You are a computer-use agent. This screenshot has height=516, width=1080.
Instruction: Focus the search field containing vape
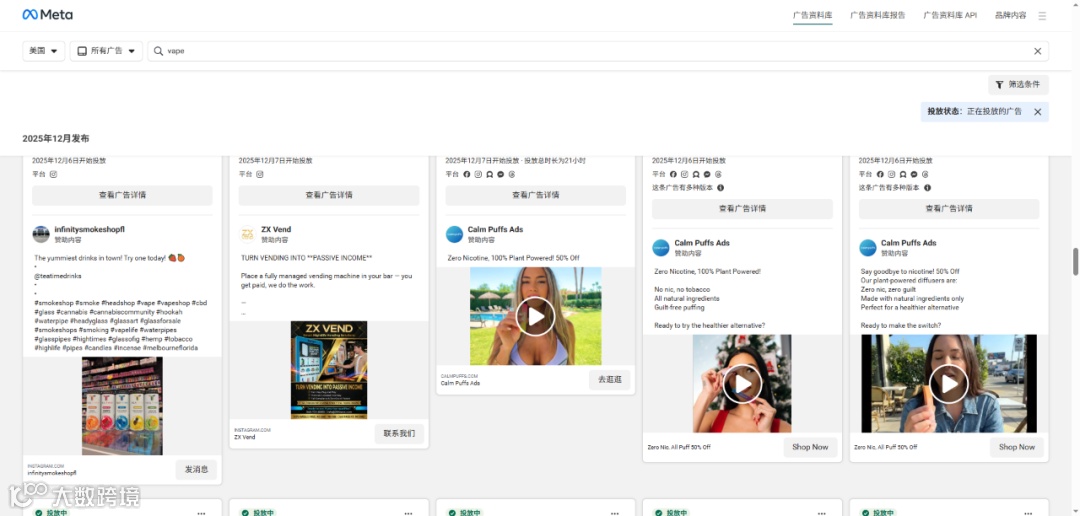coord(598,51)
